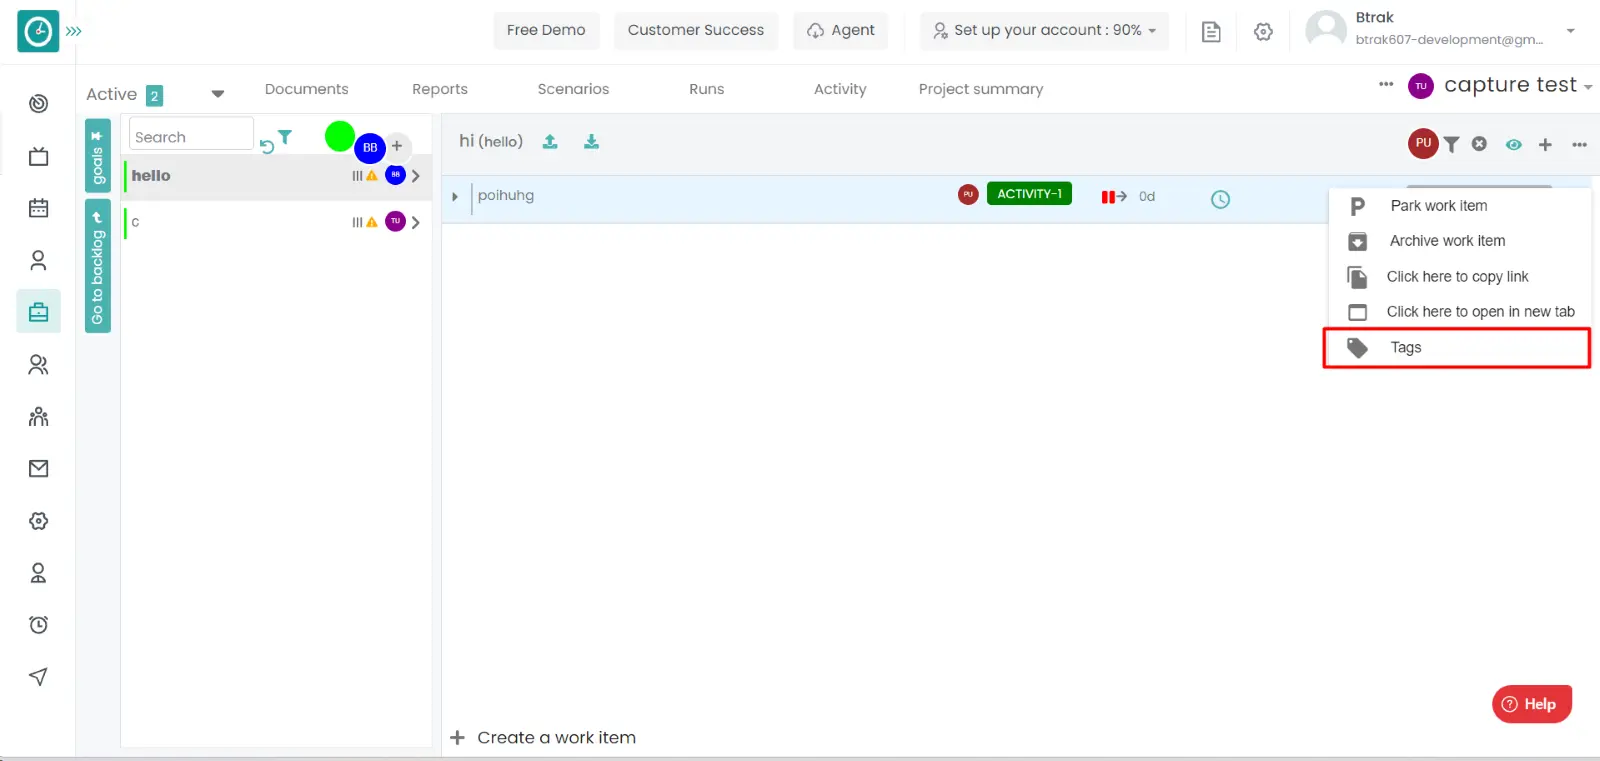Toggle the eye visibility icon

click(1514, 145)
